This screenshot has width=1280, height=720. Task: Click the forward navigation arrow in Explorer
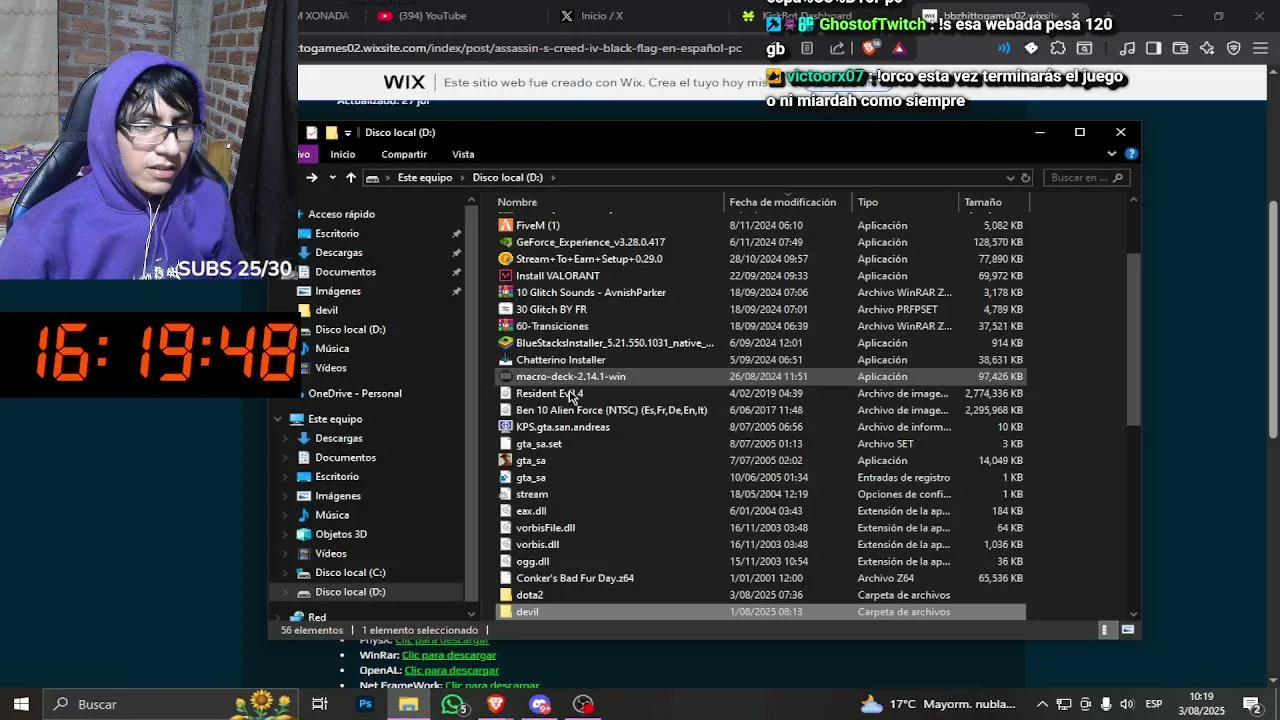312,177
